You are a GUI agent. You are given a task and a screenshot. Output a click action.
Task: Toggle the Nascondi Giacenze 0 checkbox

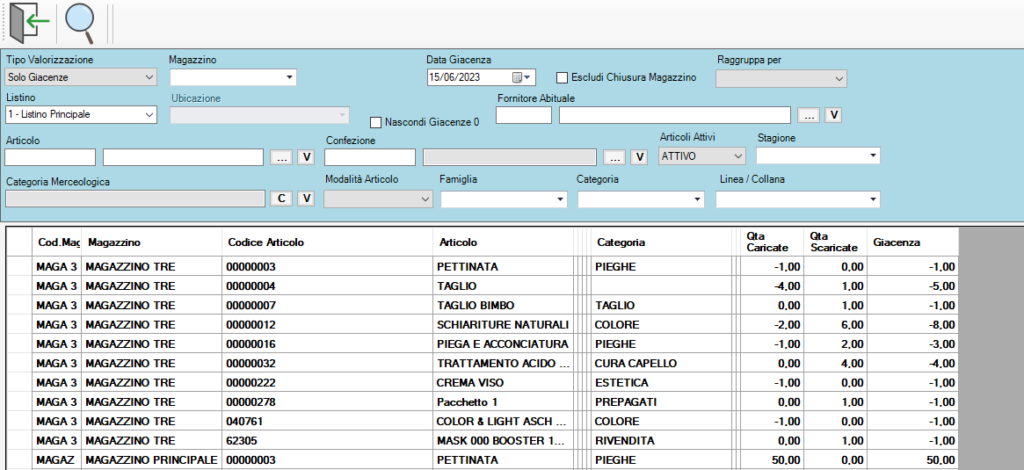pos(376,122)
